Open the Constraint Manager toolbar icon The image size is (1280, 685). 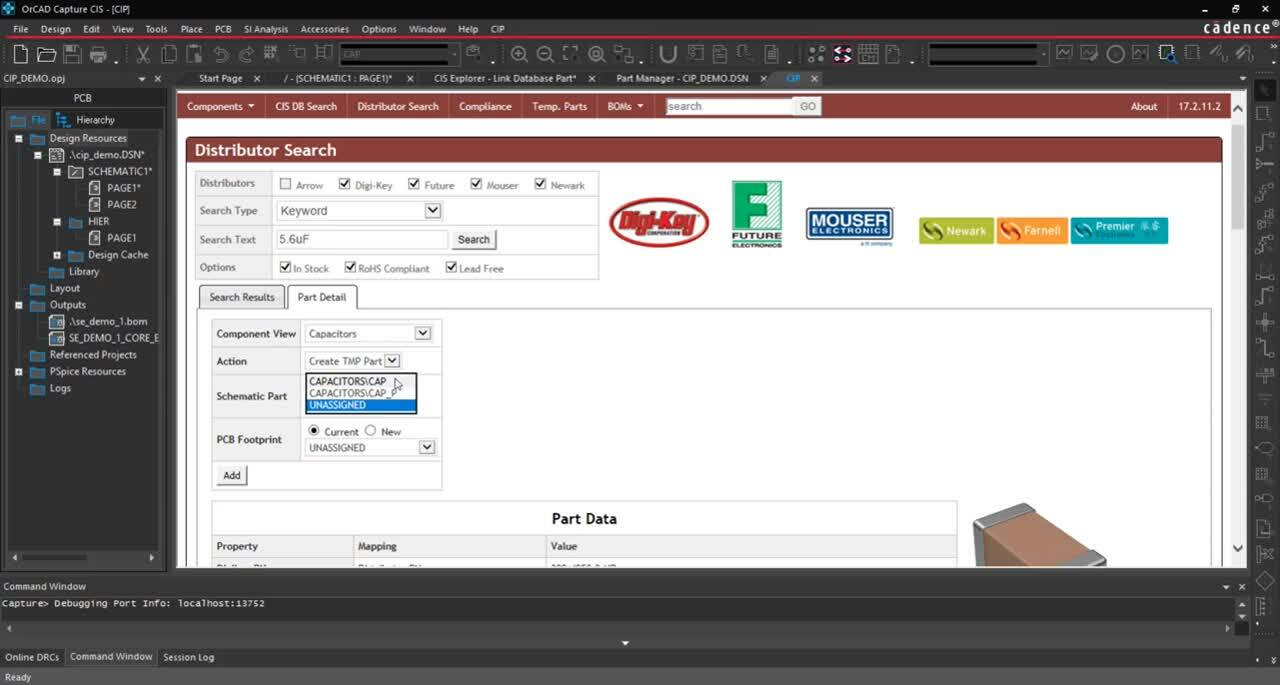[869, 54]
